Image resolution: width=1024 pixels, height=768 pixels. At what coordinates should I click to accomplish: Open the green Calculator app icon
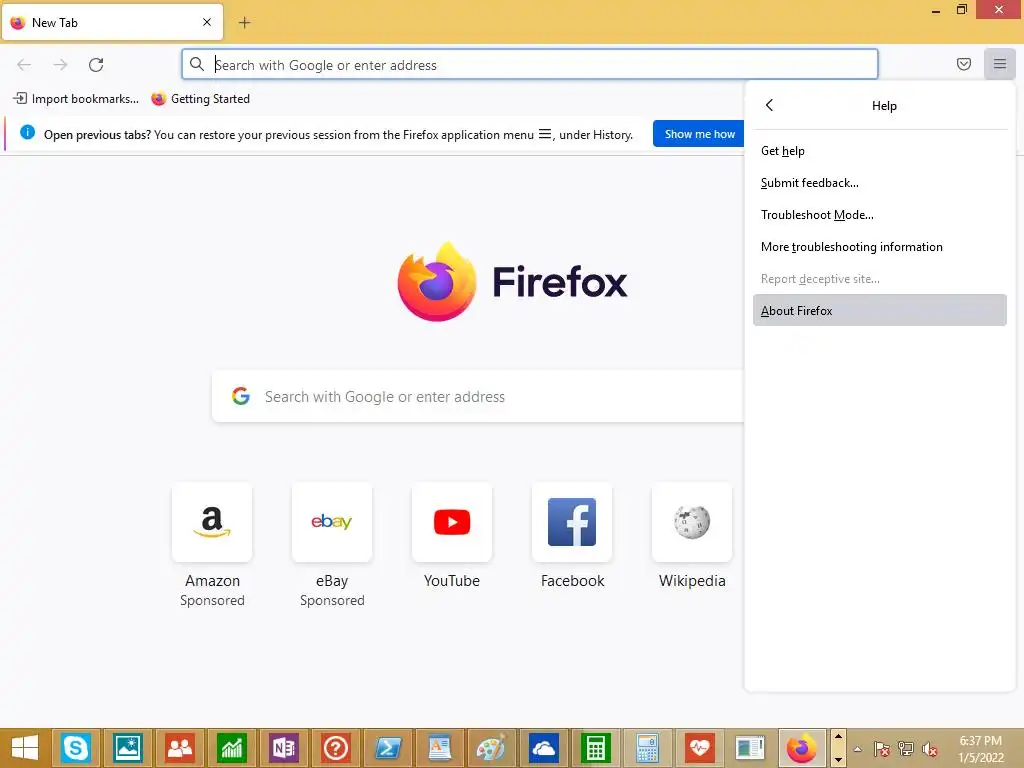(x=596, y=748)
